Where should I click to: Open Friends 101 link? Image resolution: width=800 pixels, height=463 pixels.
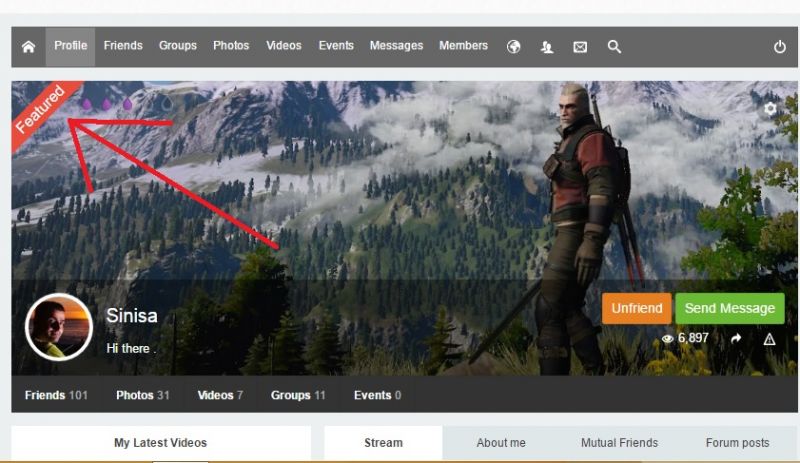[x=56, y=395]
